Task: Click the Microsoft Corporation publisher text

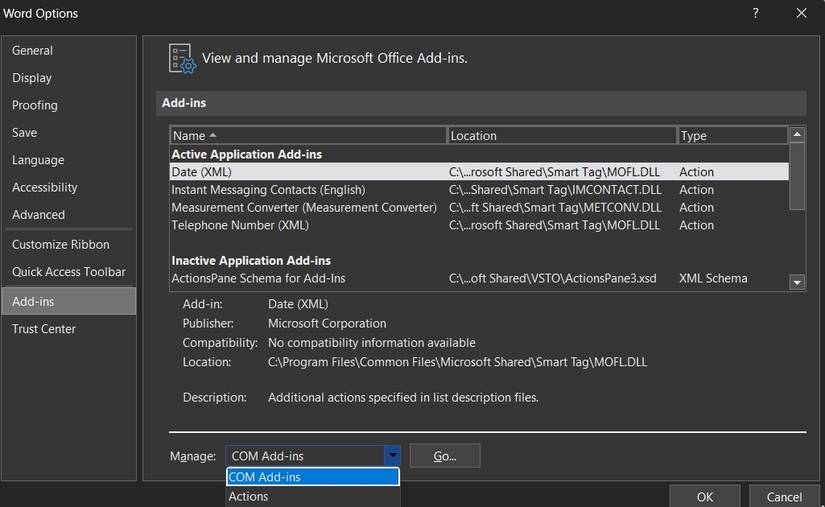Action: pyautogui.click(x=327, y=323)
